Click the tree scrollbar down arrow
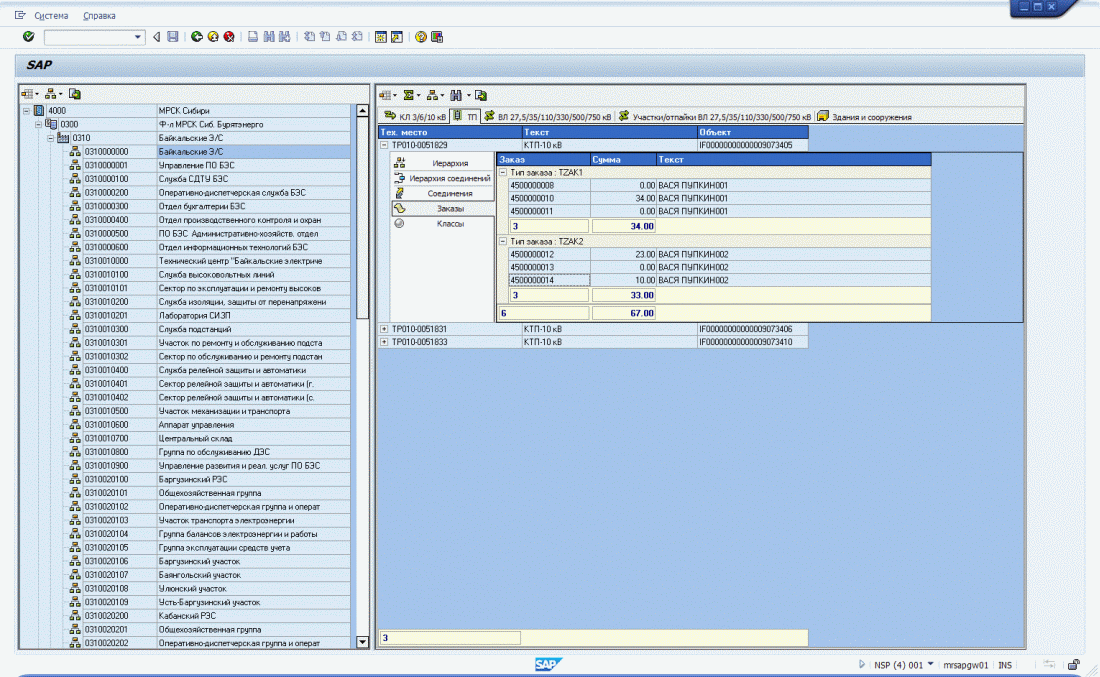The width and height of the screenshot is (1100, 677). (362, 641)
